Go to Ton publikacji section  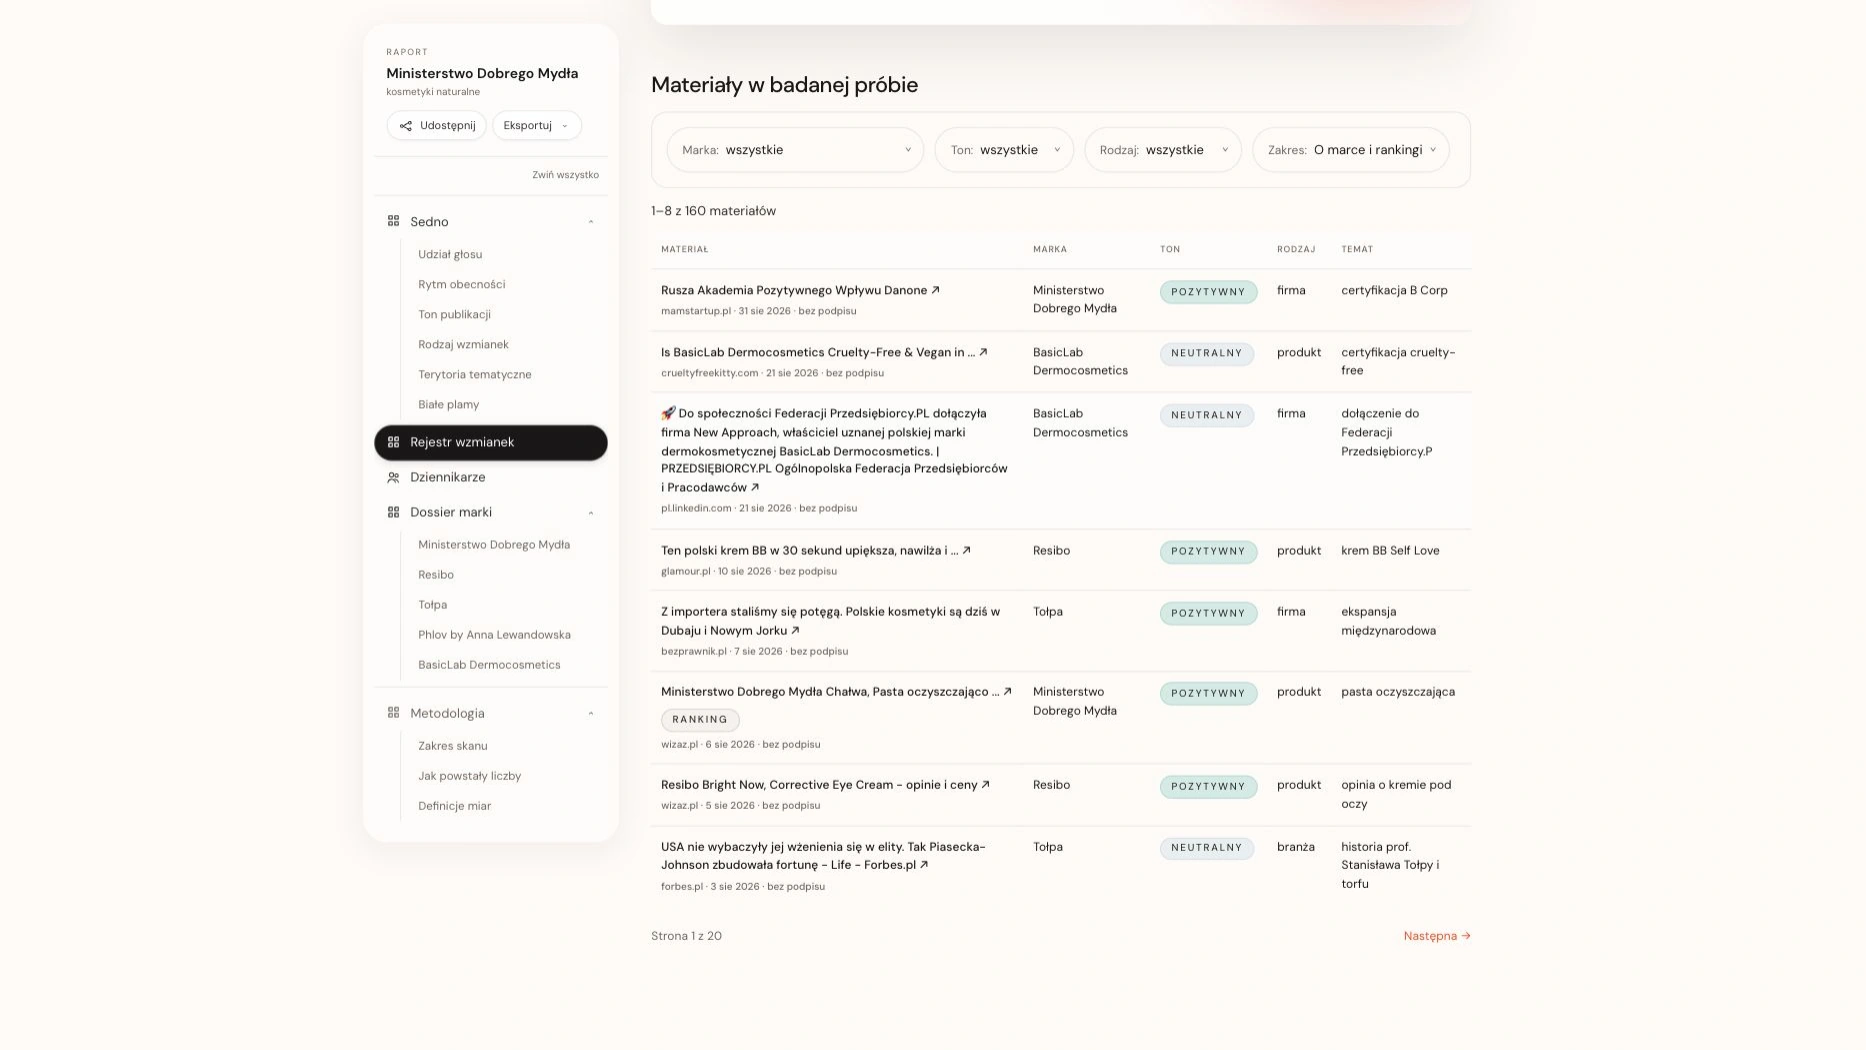click(454, 315)
